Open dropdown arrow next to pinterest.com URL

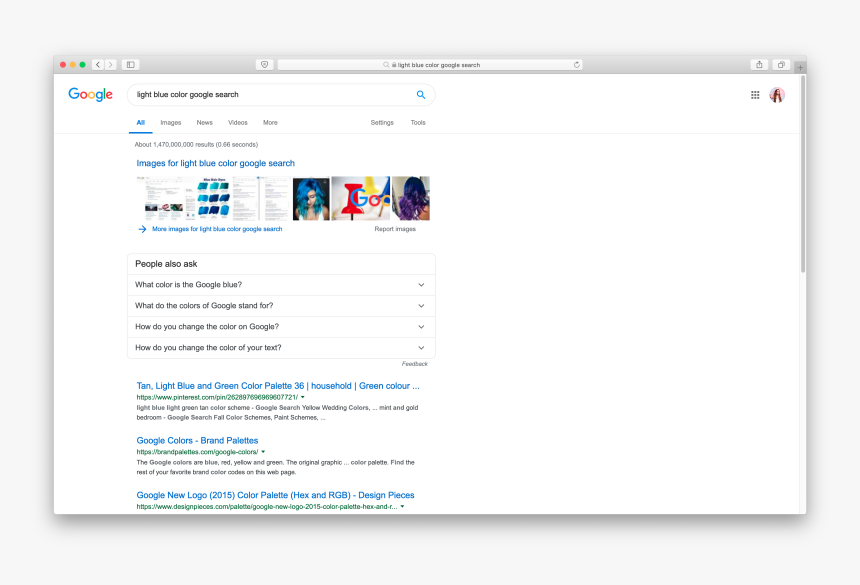303,397
